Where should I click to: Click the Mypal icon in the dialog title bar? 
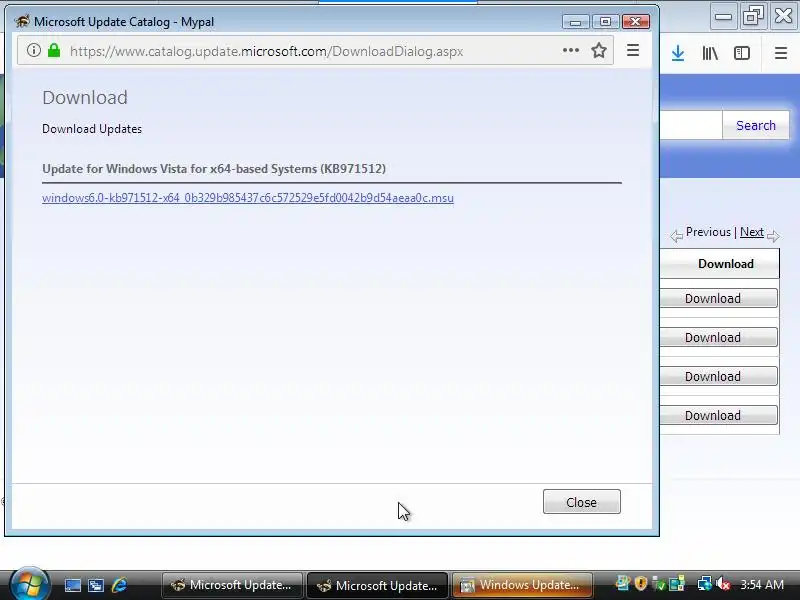point(22,21)
